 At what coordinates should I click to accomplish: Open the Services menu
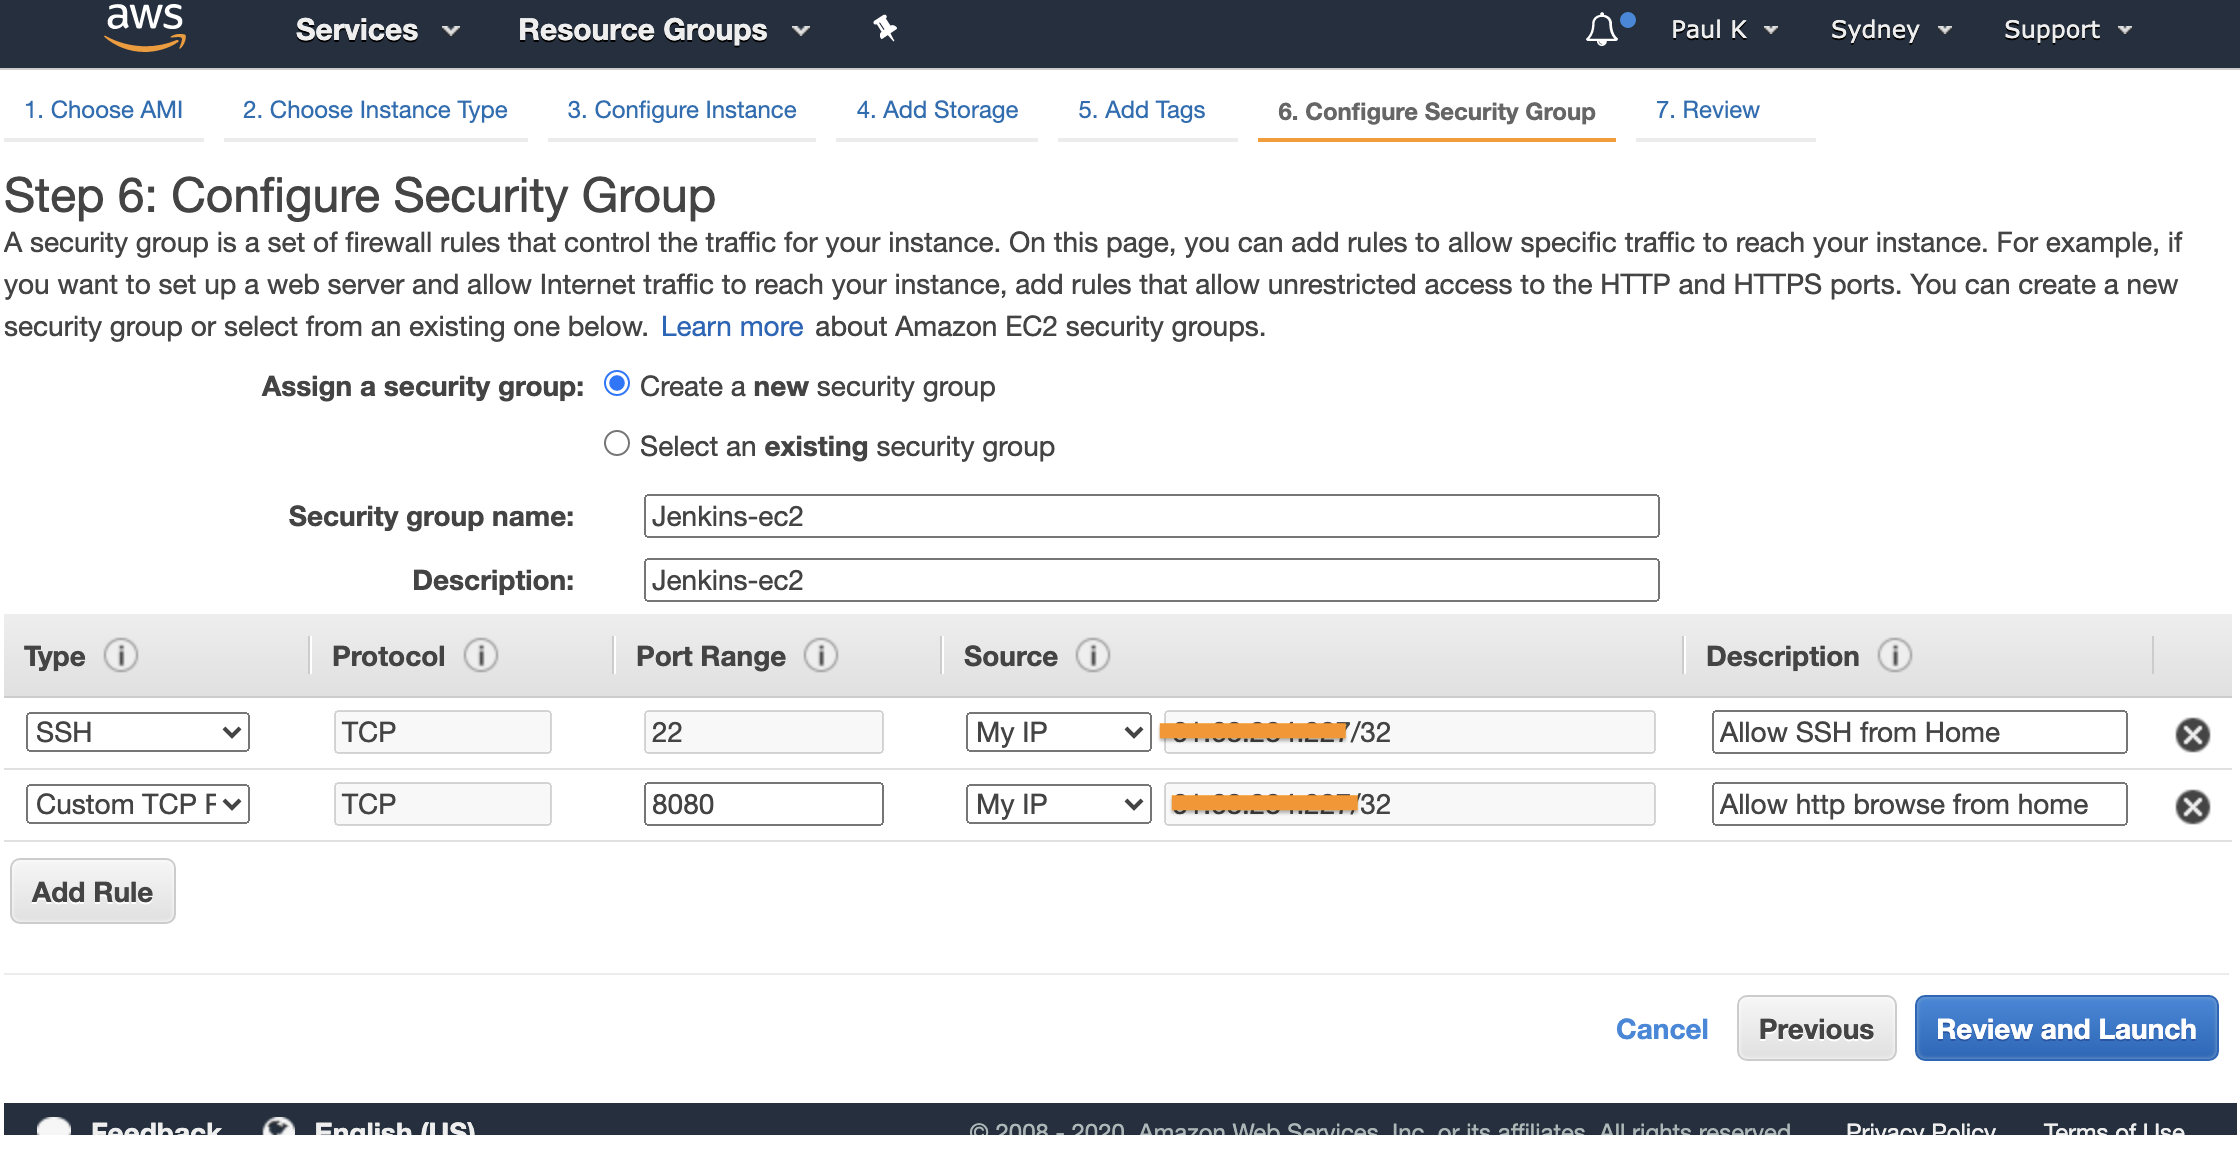coord(377,30)
